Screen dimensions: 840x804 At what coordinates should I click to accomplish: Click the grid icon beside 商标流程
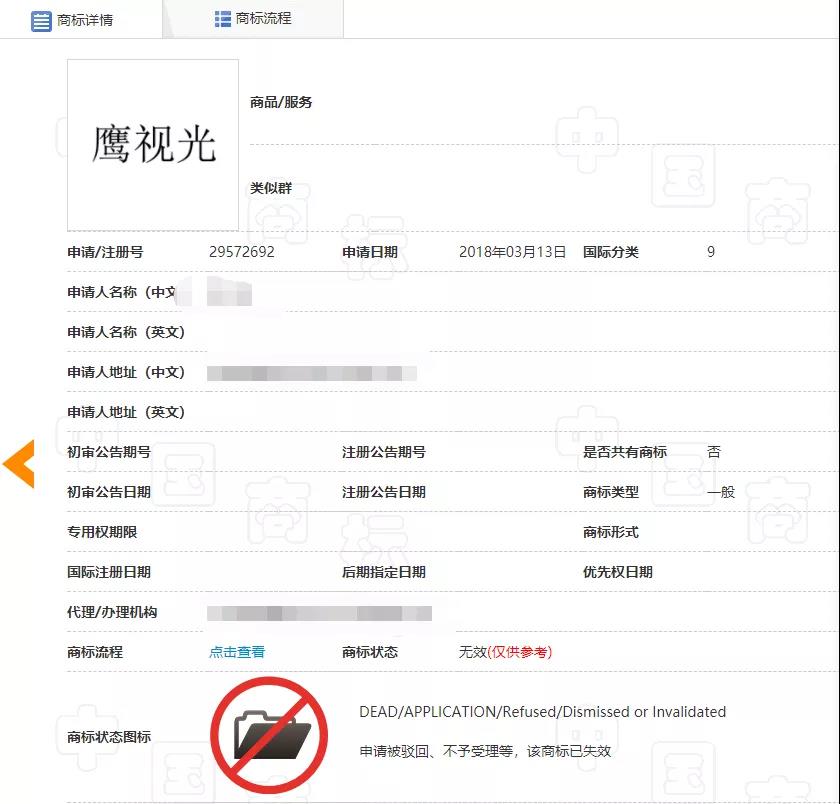(222, 19)
